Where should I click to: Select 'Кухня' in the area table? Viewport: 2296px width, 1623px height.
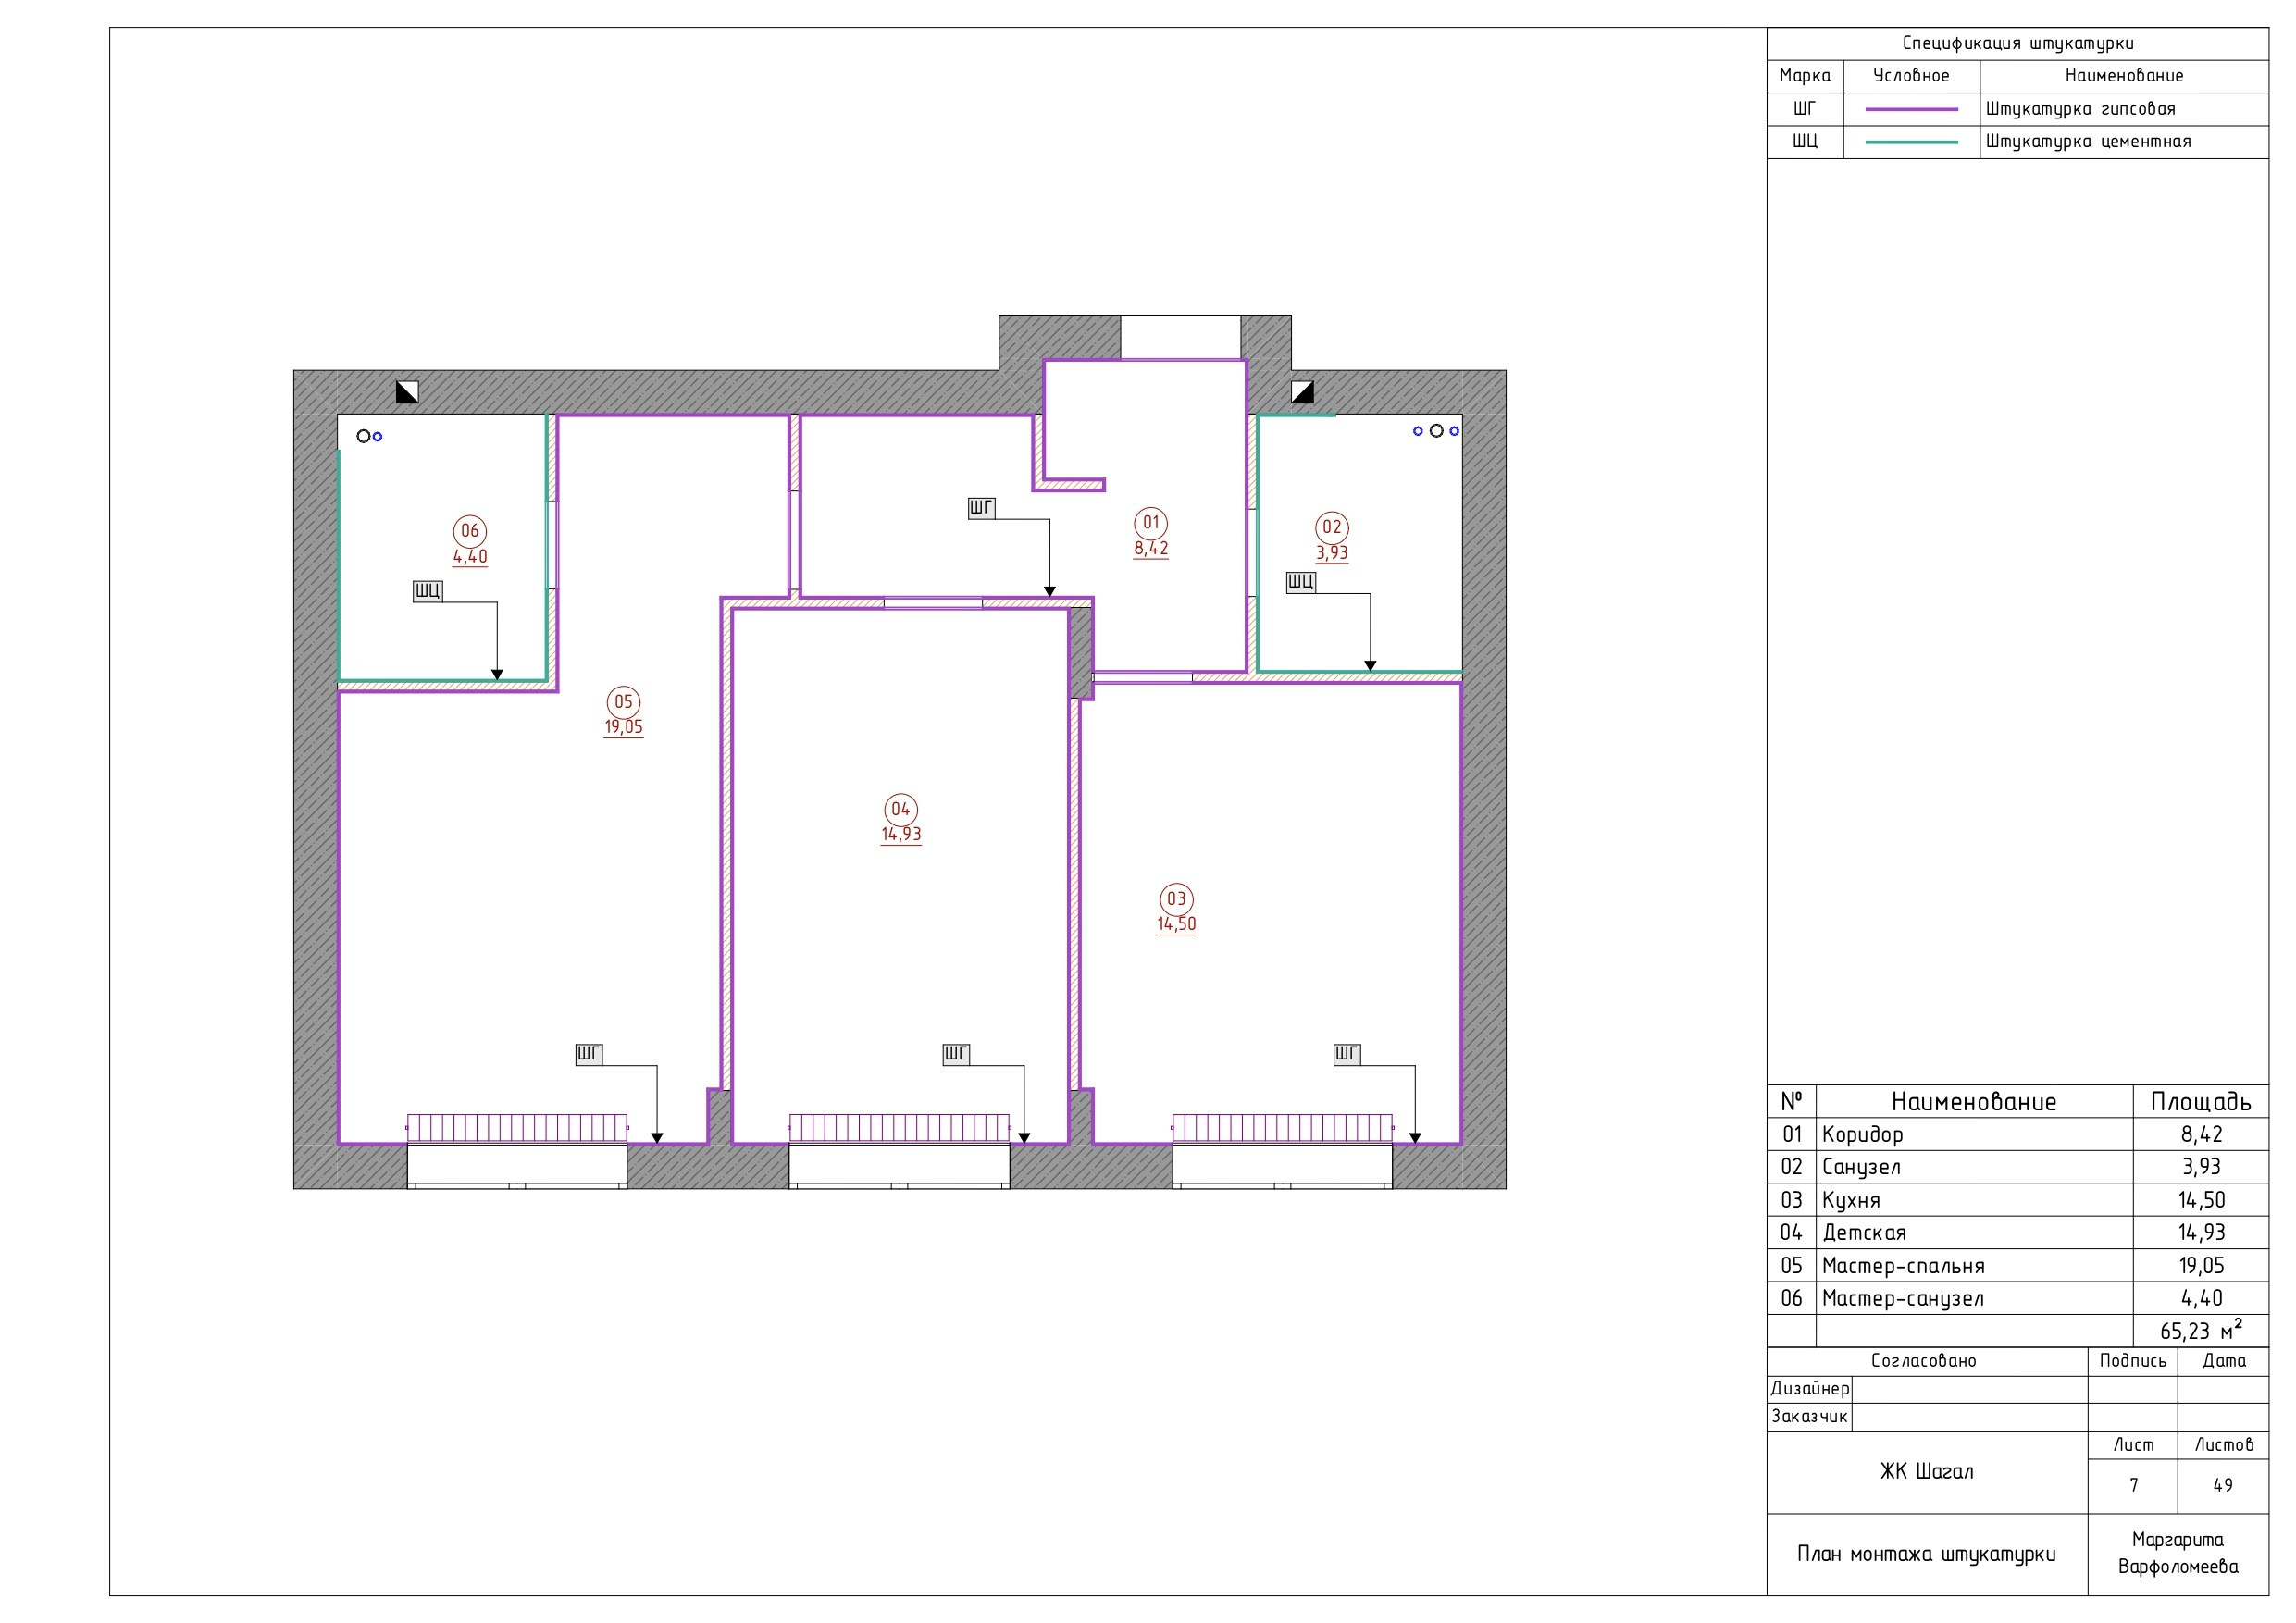tap(1851, 1200)
